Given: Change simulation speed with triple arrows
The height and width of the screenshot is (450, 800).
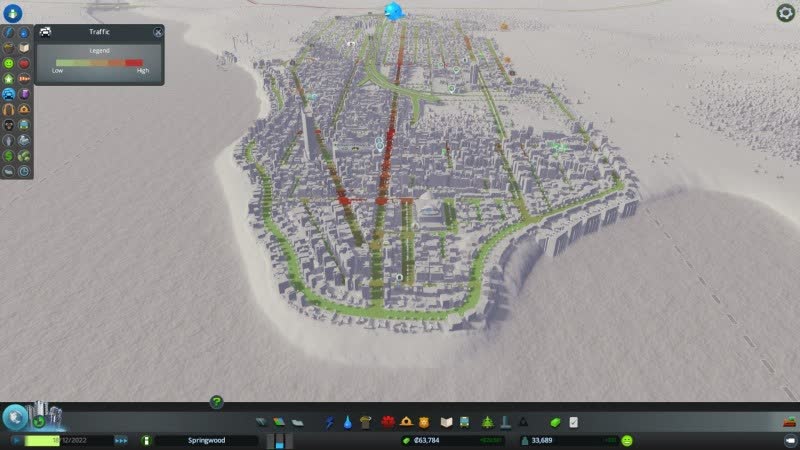Looking at the screenshot, I should point(121,440).
